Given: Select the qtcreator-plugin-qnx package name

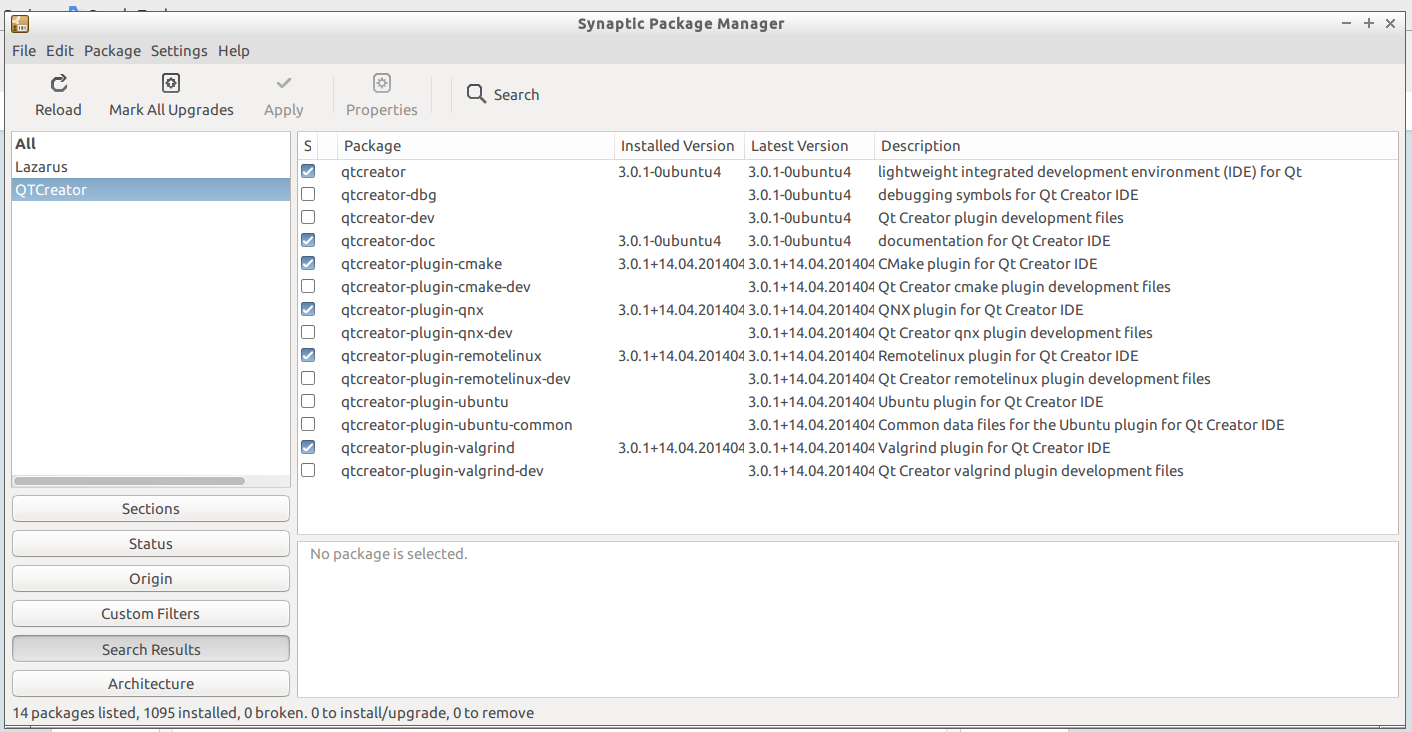Looking at the screenshot, I should click(x=412, y=310).
